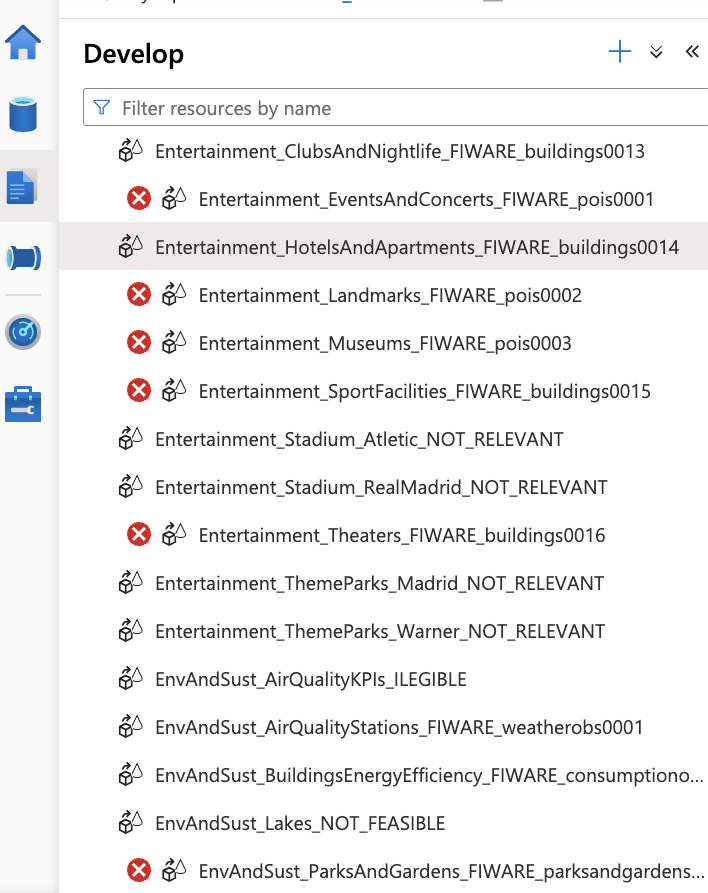The image size is (708, 893).
Task: Open the Monitor hub gauge icon
Action: click(x=23, y=332)
